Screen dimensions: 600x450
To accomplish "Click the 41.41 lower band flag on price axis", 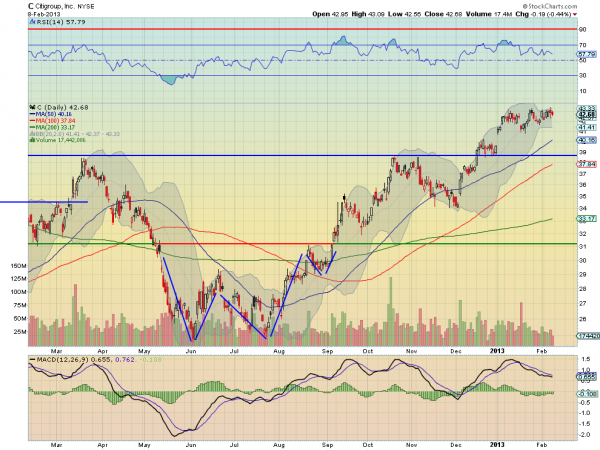I will click(x=587, y=127).
